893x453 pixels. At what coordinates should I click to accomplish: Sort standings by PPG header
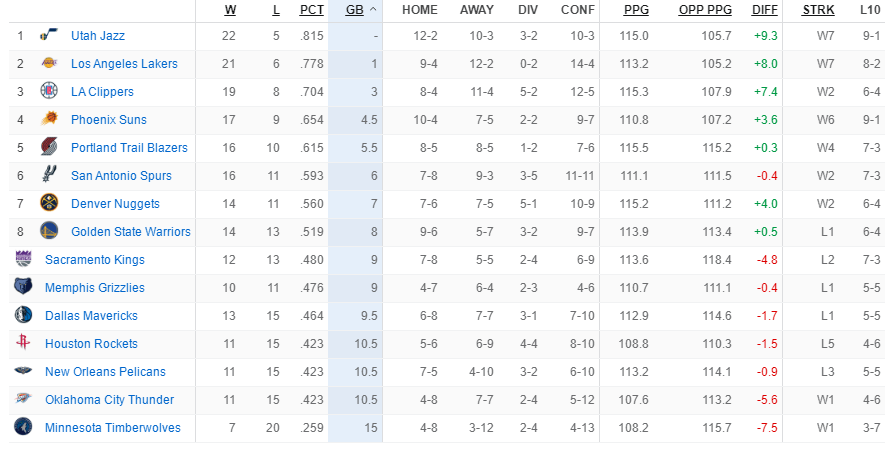click(x=635, y=10)
